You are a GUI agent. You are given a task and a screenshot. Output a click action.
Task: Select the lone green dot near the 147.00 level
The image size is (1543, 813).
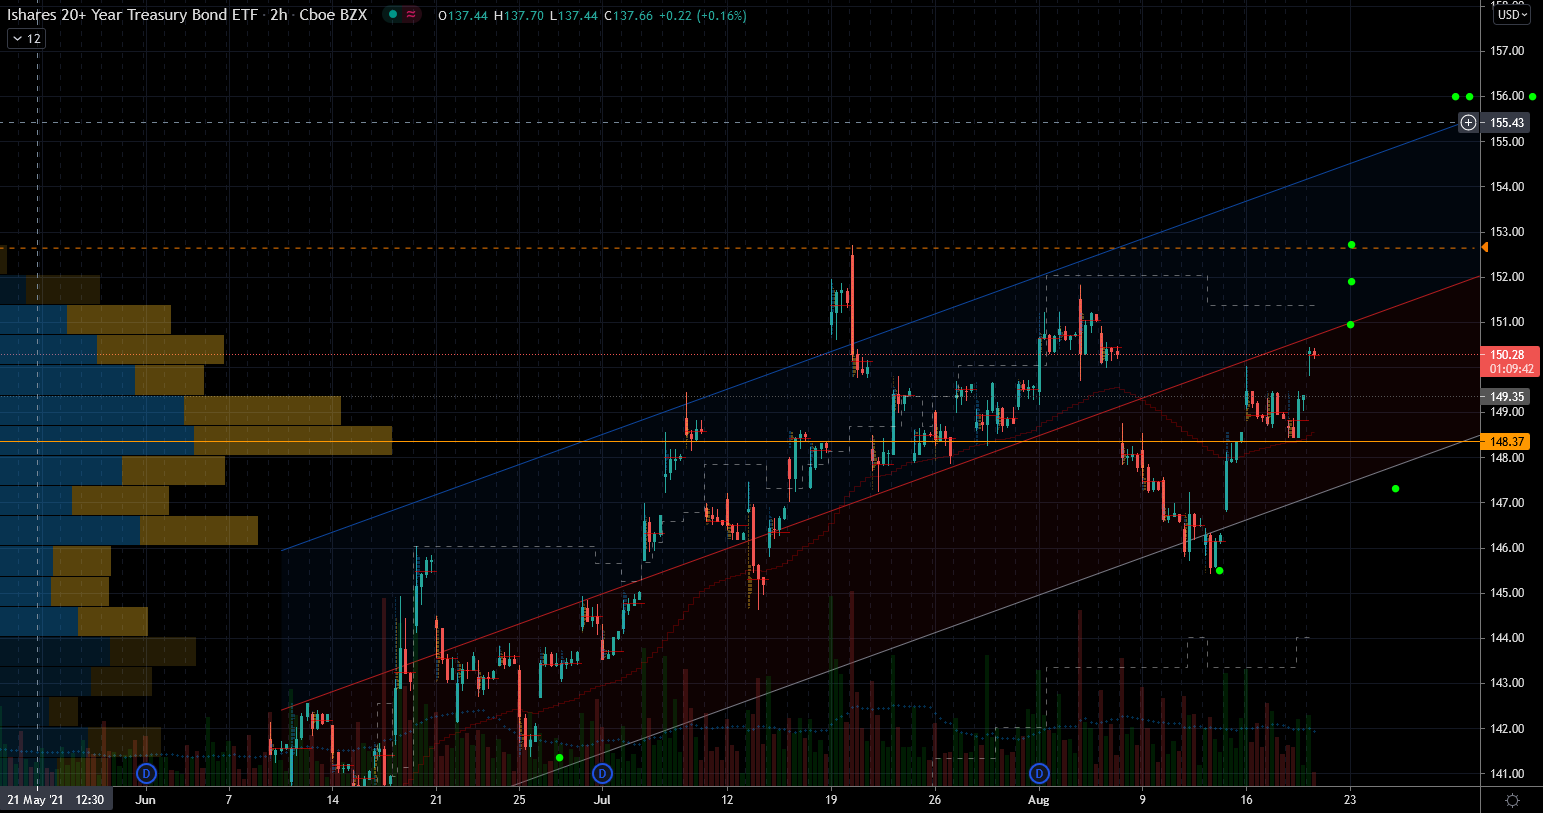(1395, 489)
